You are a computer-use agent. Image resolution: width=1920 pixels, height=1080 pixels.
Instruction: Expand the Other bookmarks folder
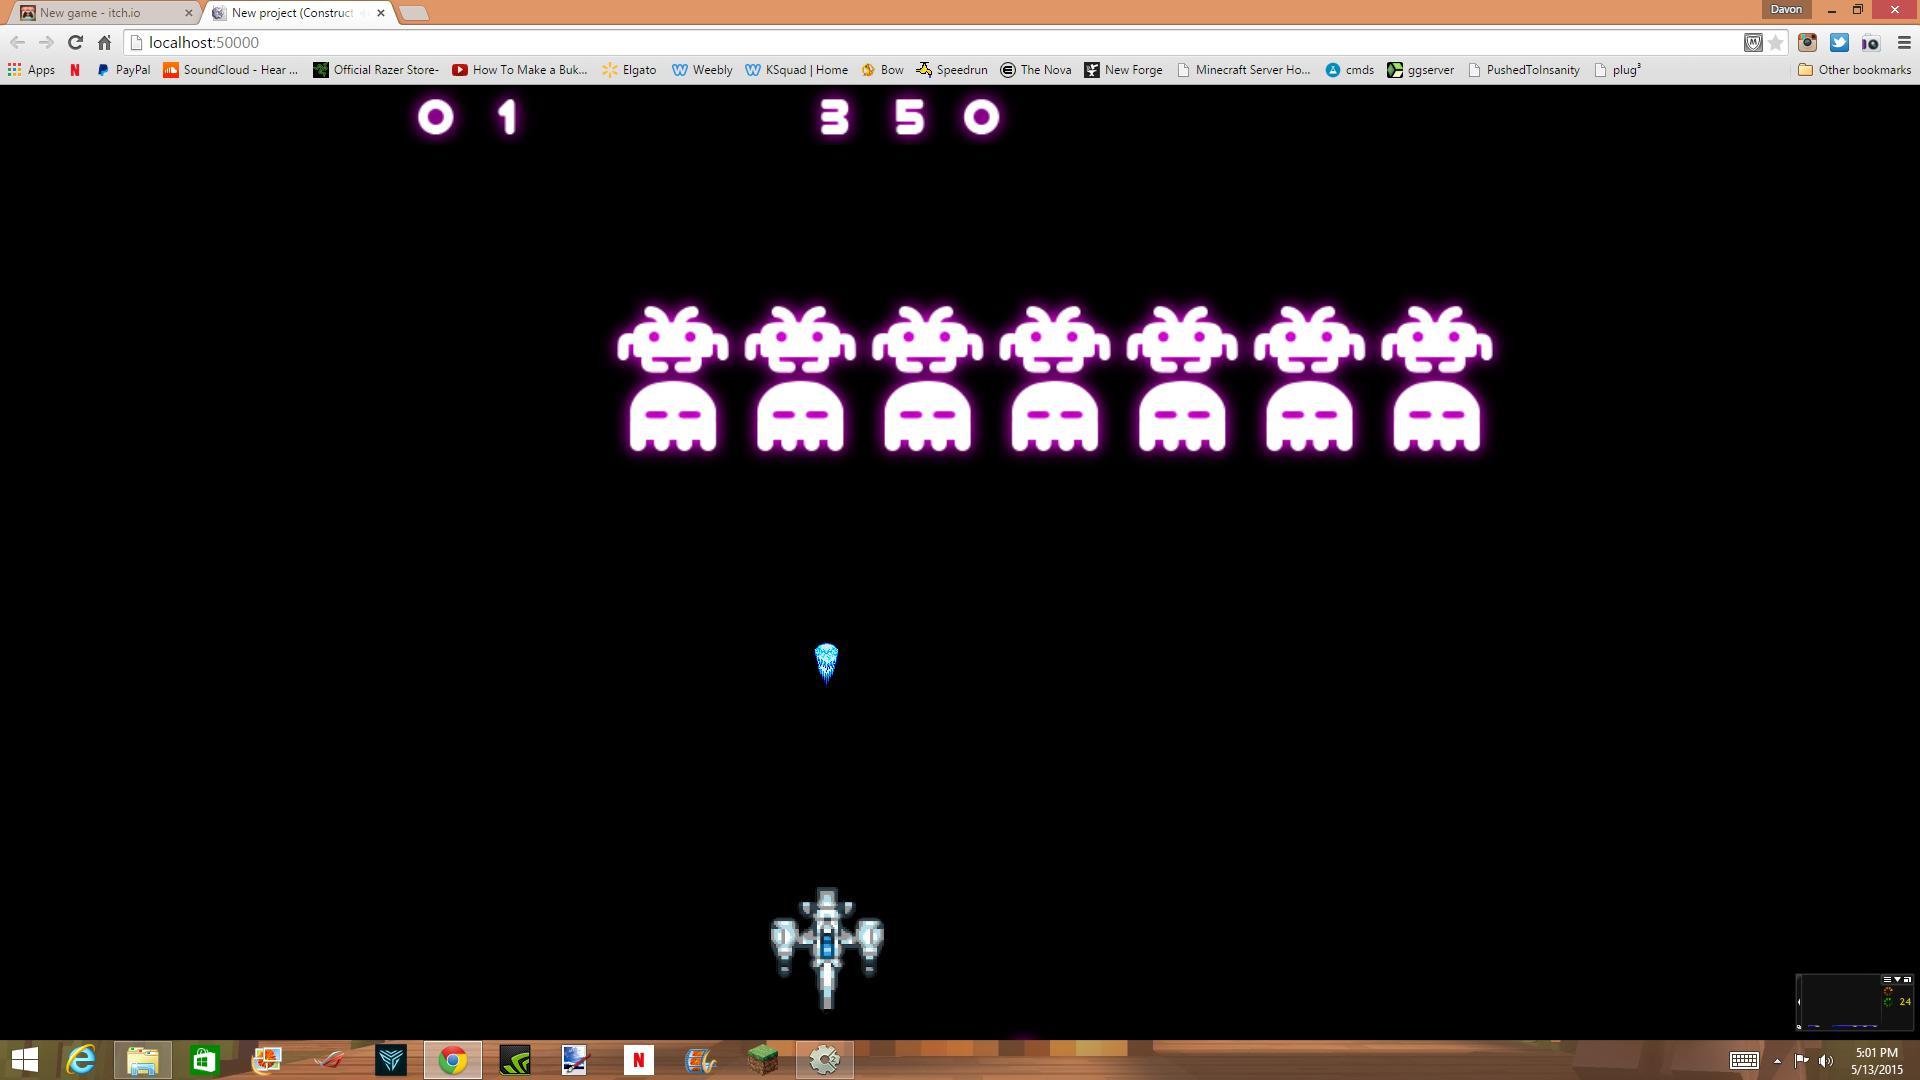(x=1854, y=70)
